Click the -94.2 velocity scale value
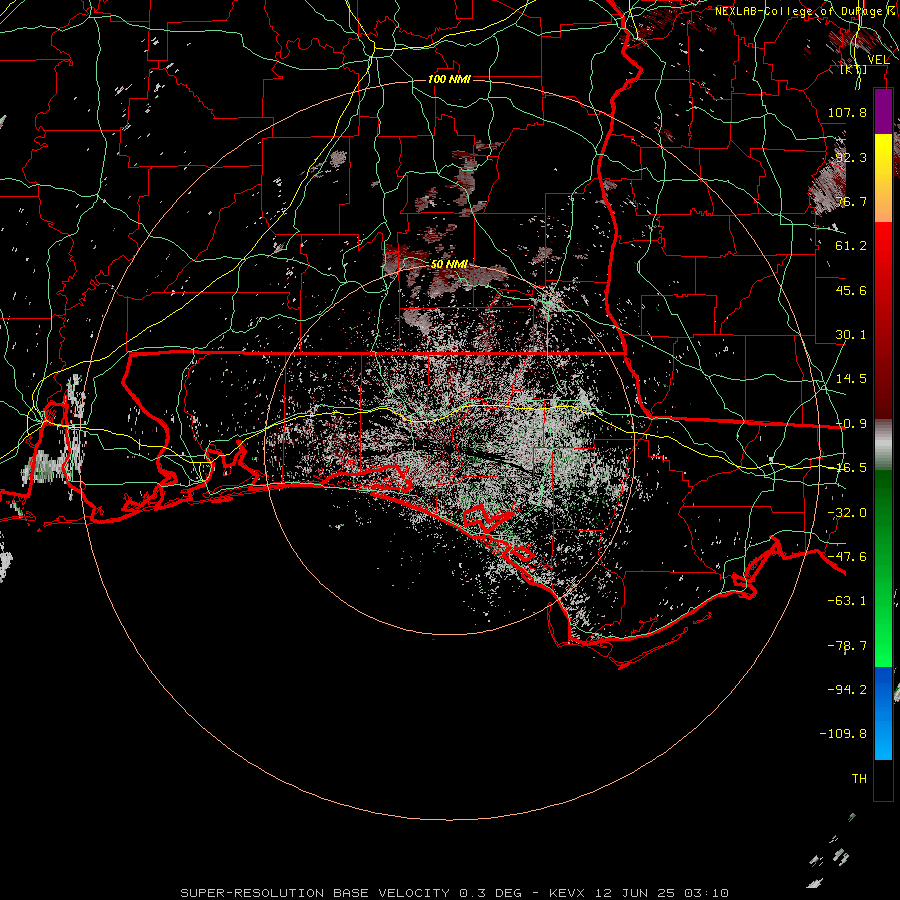The height and width of the screenshot is (900, 900). click(847, 689)
